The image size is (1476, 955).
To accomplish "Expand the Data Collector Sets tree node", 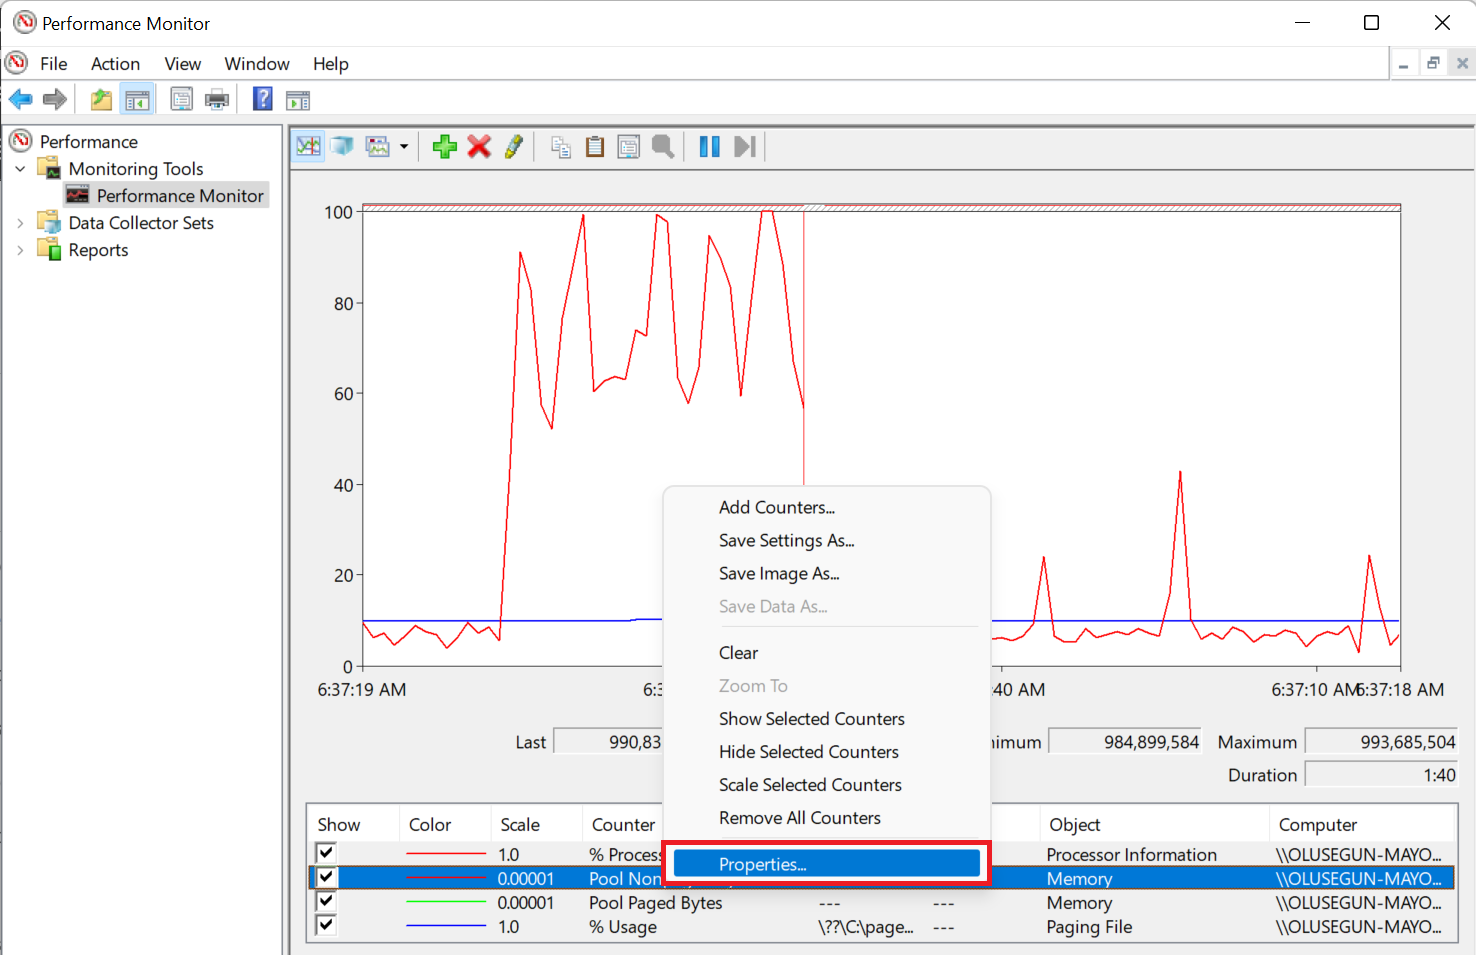I will tap(20, 223).
